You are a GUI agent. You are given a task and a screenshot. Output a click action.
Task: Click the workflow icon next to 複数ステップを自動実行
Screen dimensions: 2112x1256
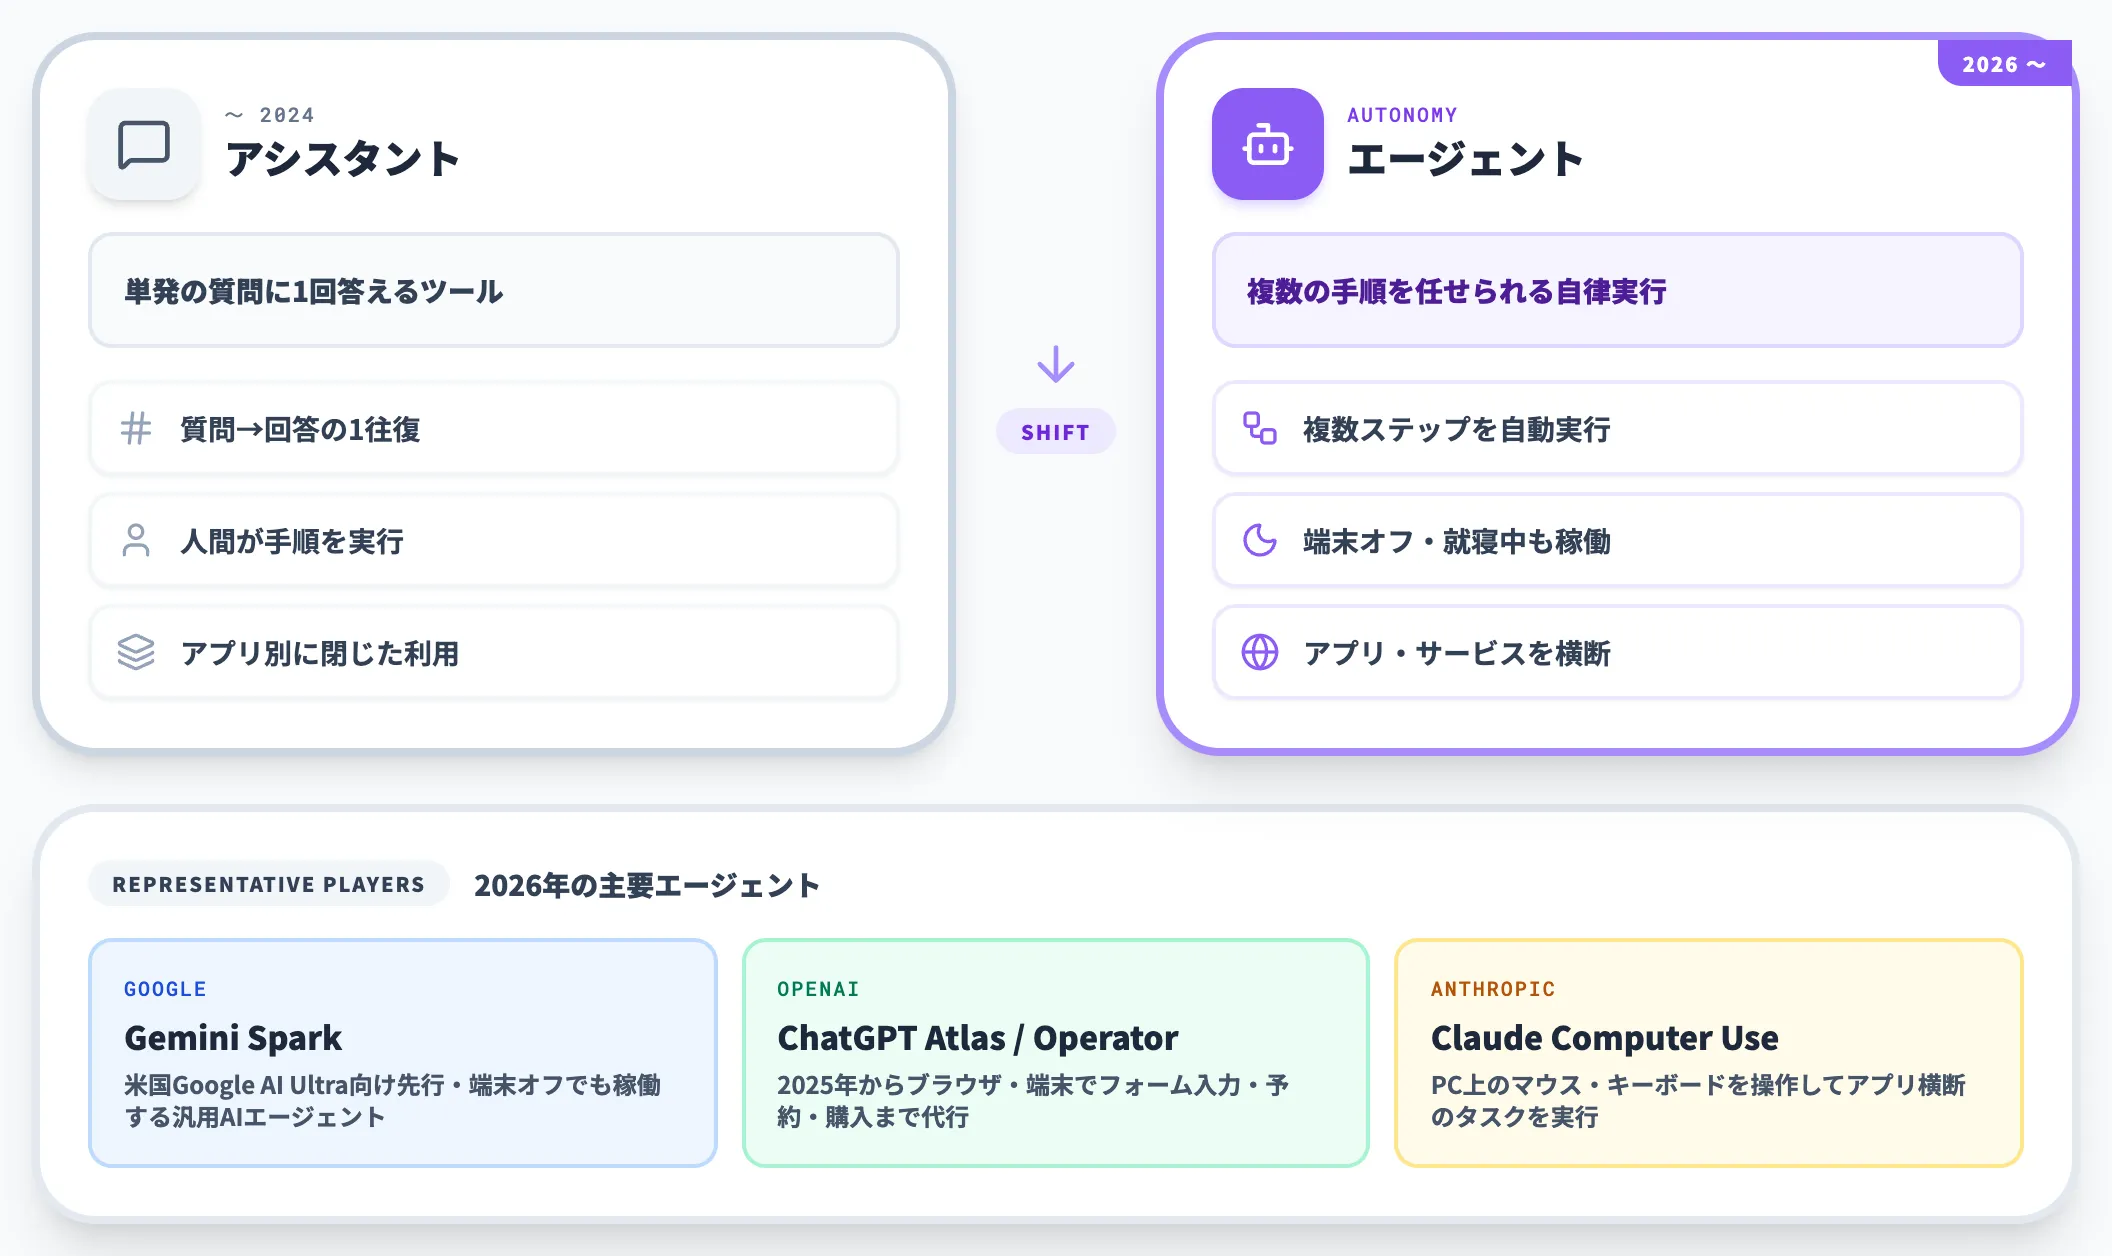(1260, 429)
